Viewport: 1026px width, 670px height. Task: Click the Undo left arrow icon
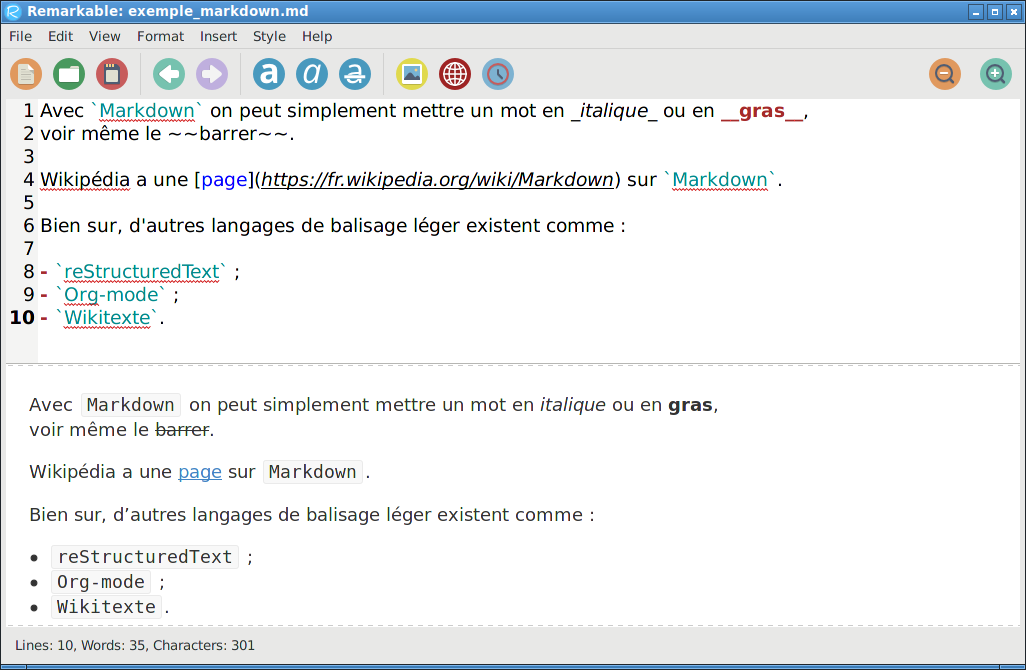(x=169, y=74)
